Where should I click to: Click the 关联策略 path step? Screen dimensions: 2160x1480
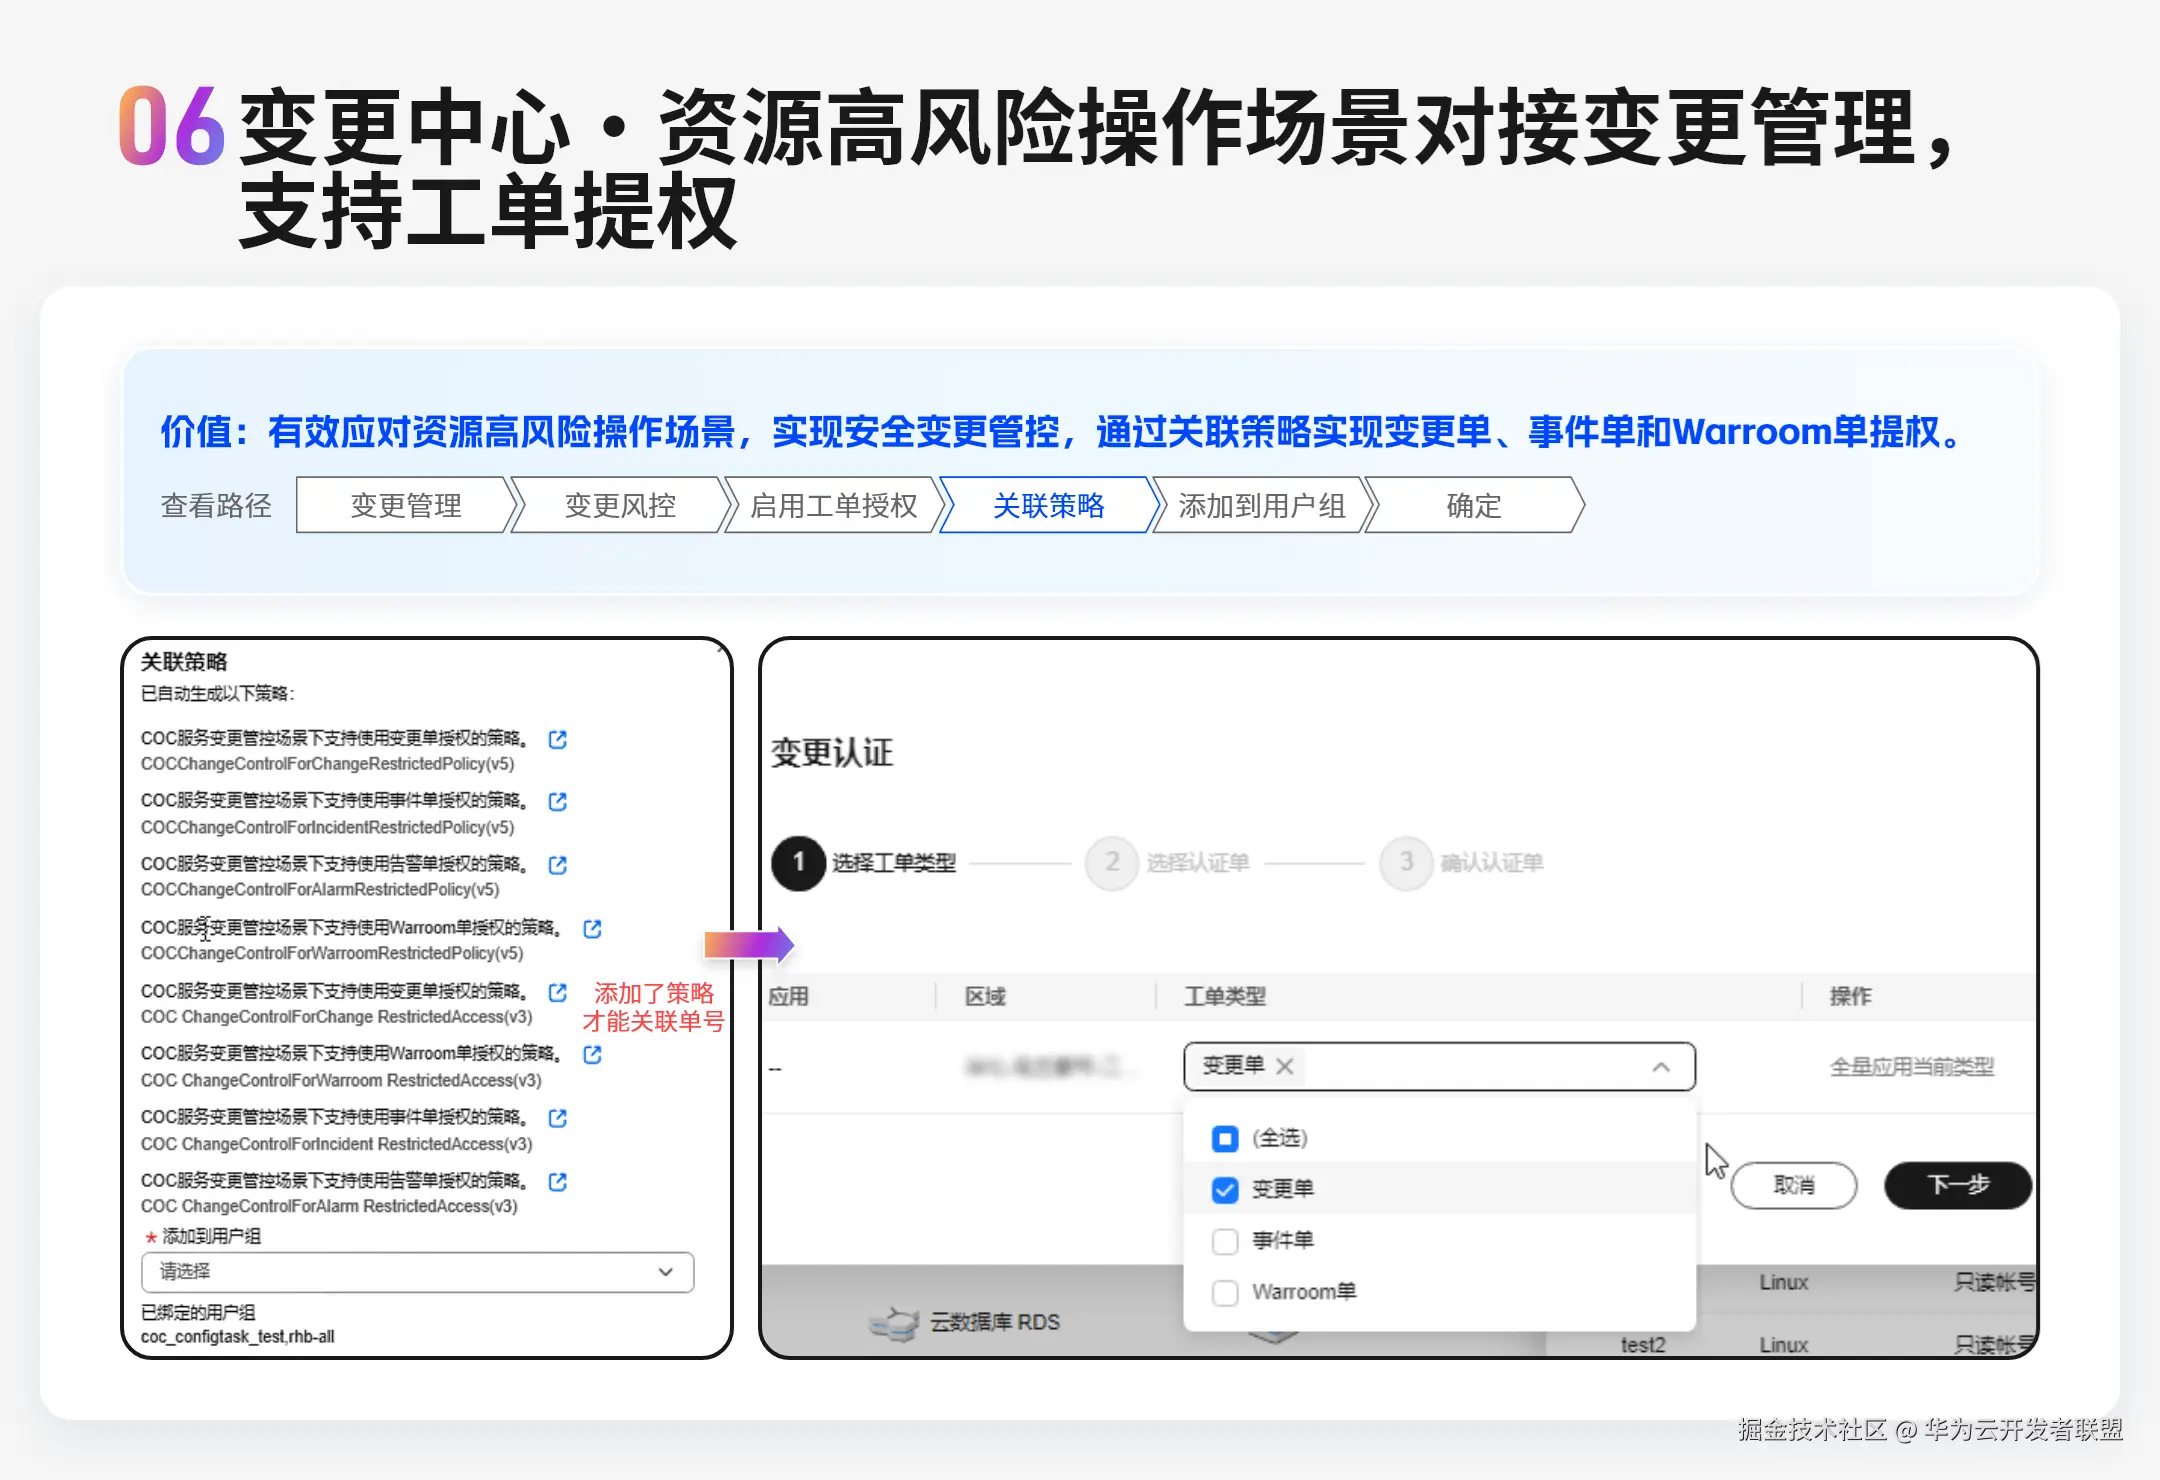tap(1048, 505)
